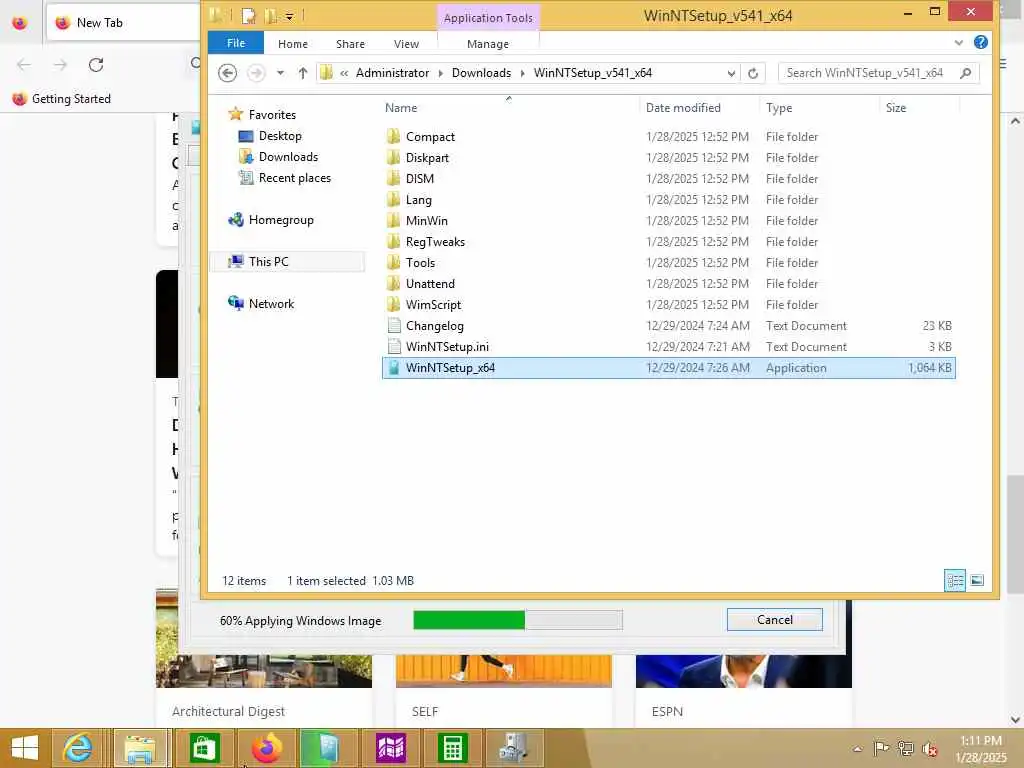Open the Manage tab under Application Tools
The height and width of the screenshot is (768, 1024).
[x=488, y=44]
